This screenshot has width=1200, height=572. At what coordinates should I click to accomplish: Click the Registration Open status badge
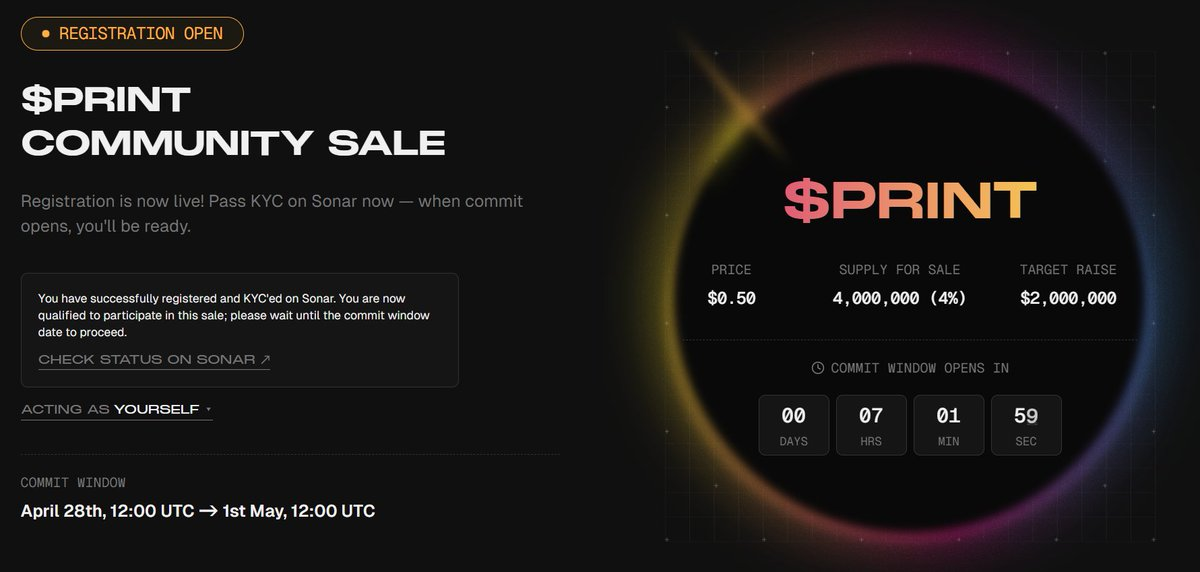(x=132, y=34)
